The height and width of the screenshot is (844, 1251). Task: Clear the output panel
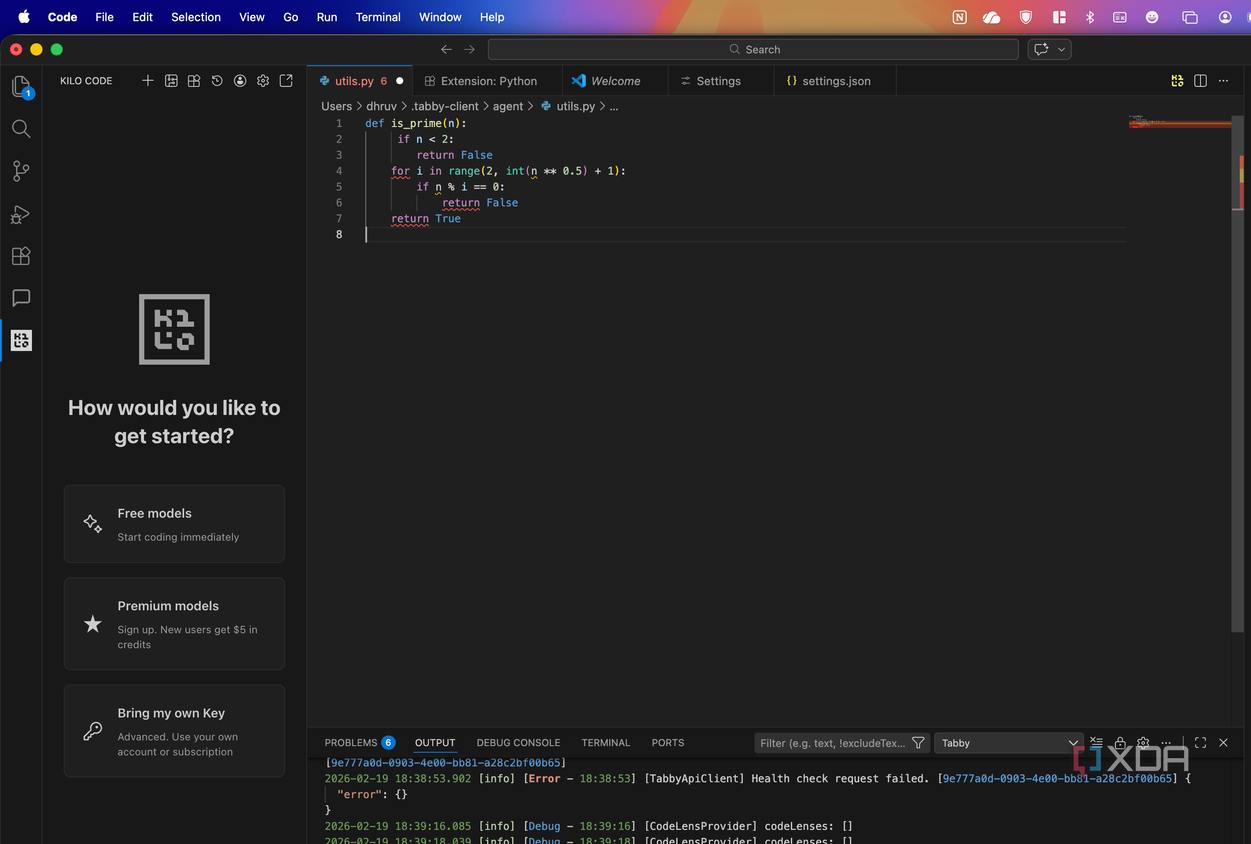pyautogui.click(x=1096, y=743)
